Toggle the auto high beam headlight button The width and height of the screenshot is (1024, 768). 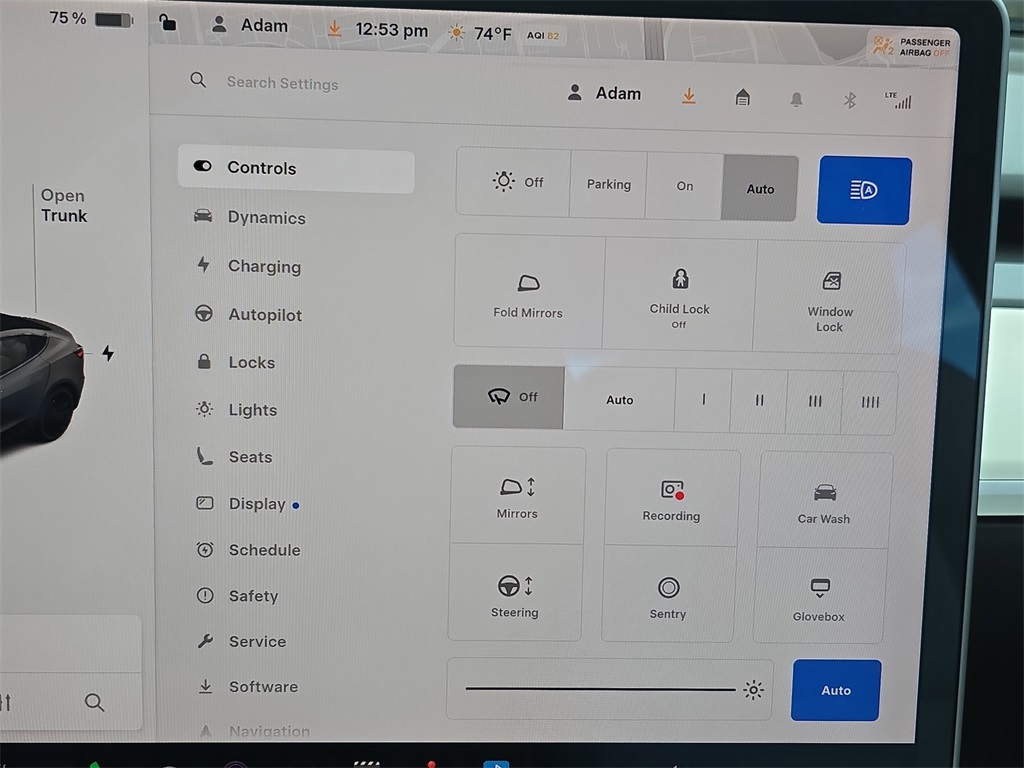[863, 190]
